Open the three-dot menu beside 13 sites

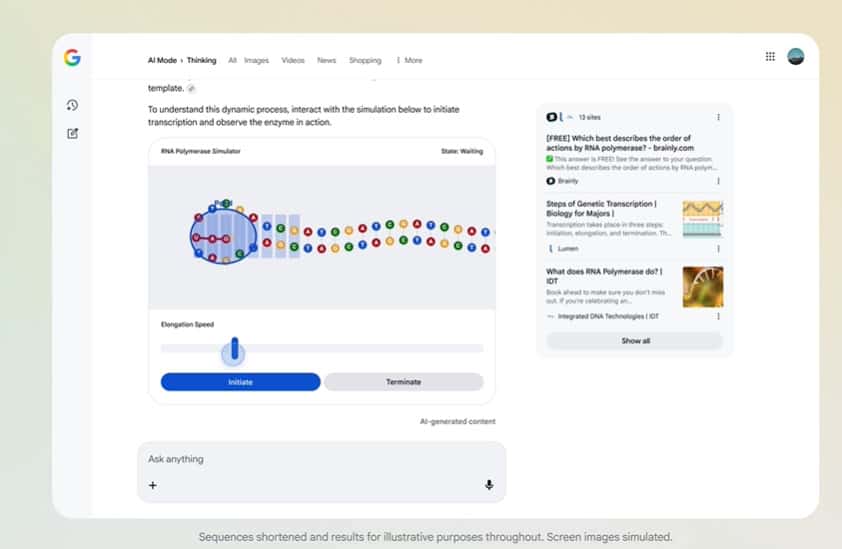click(718, 117)
